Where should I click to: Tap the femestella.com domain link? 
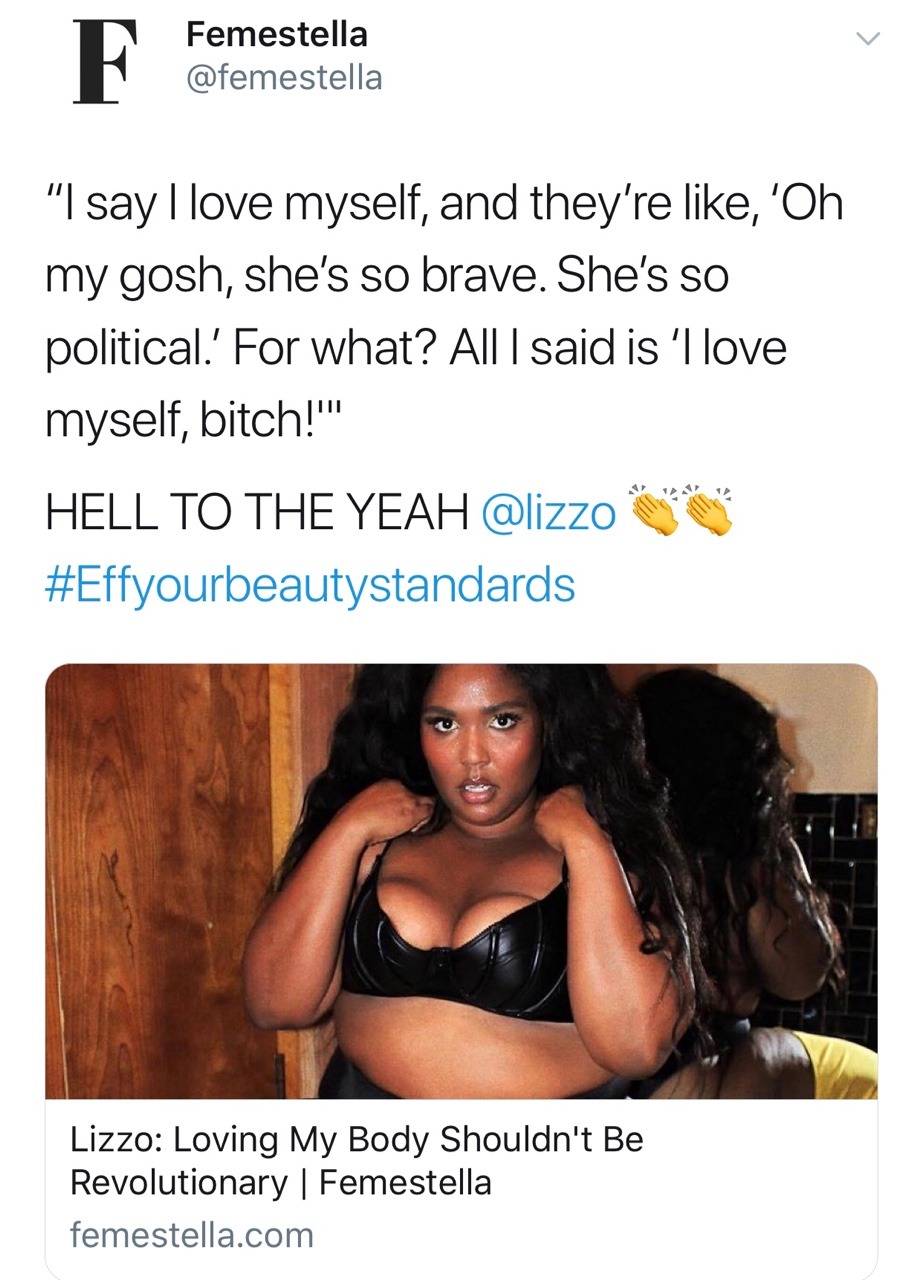[x=192, y=1234]
